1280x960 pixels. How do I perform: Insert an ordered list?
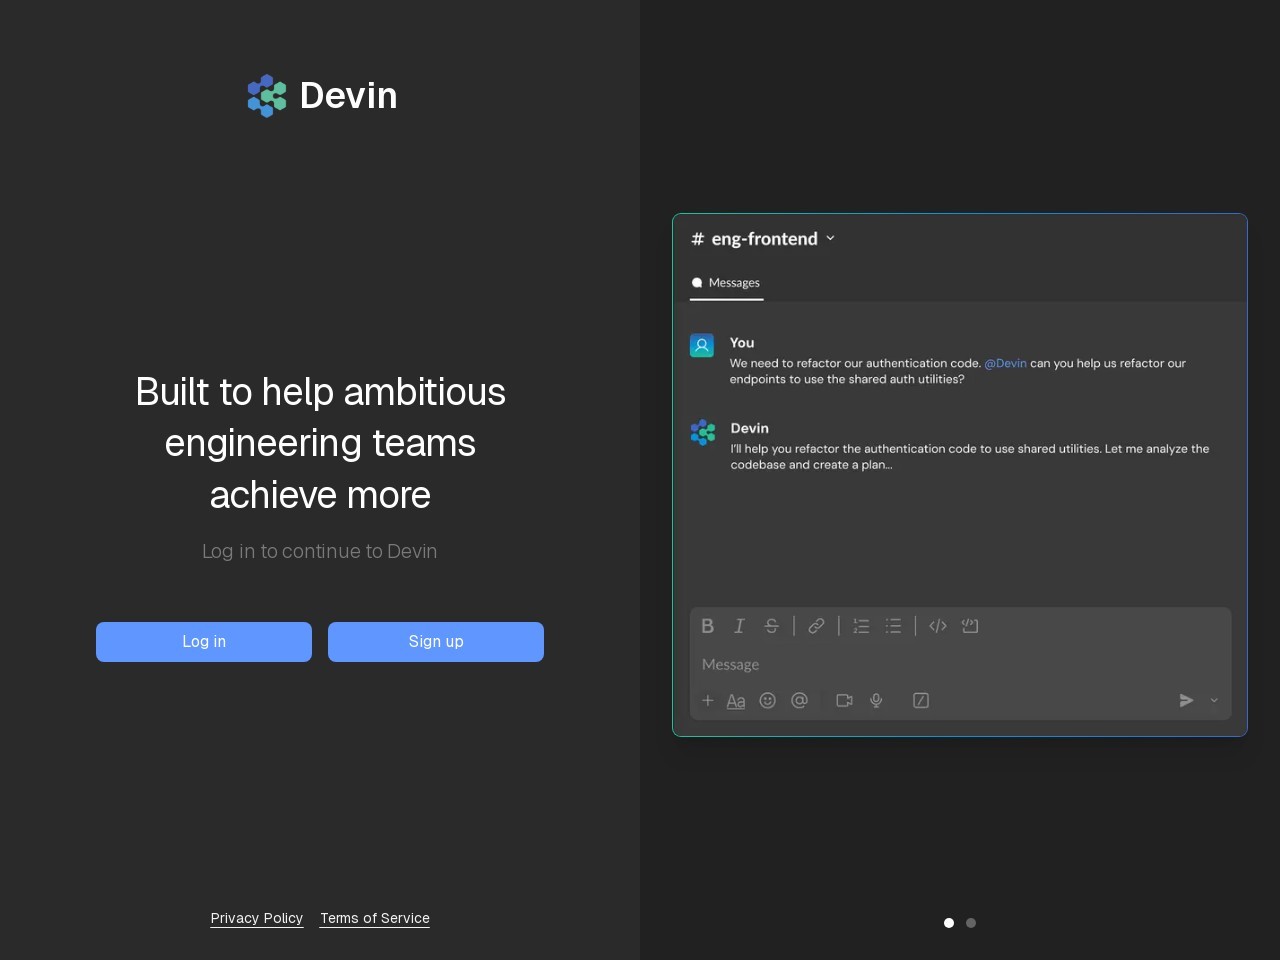click(861, 625)
